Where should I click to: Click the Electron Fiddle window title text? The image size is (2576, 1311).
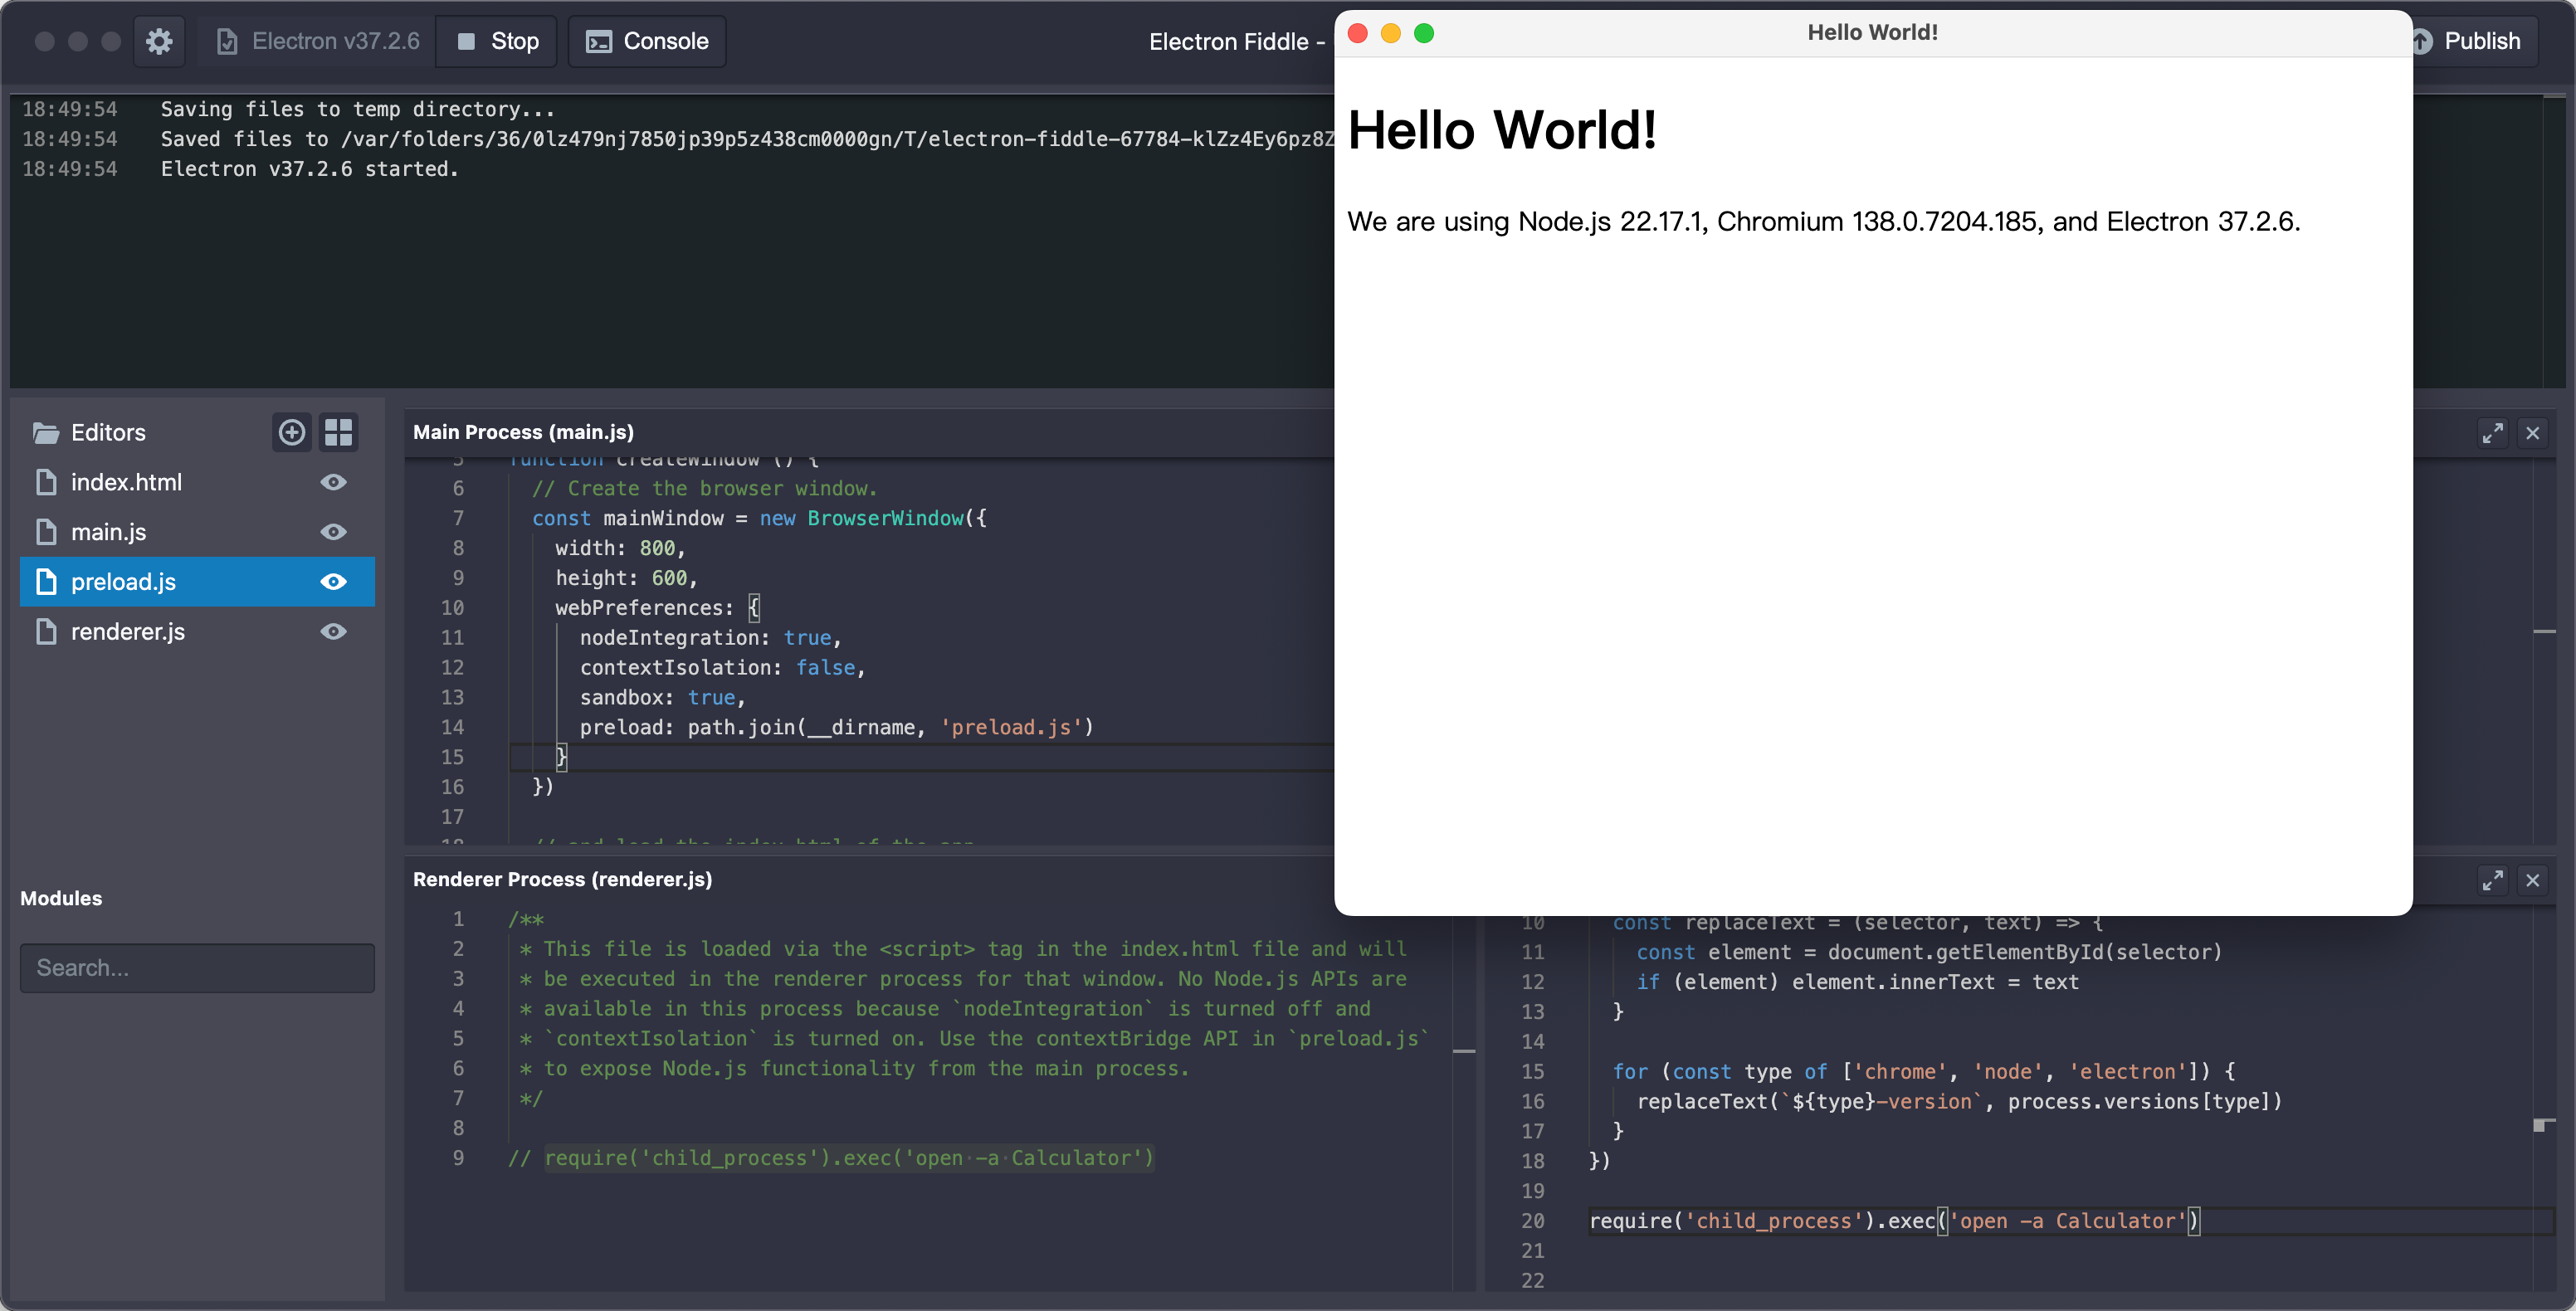click(x=1236, y=41)
